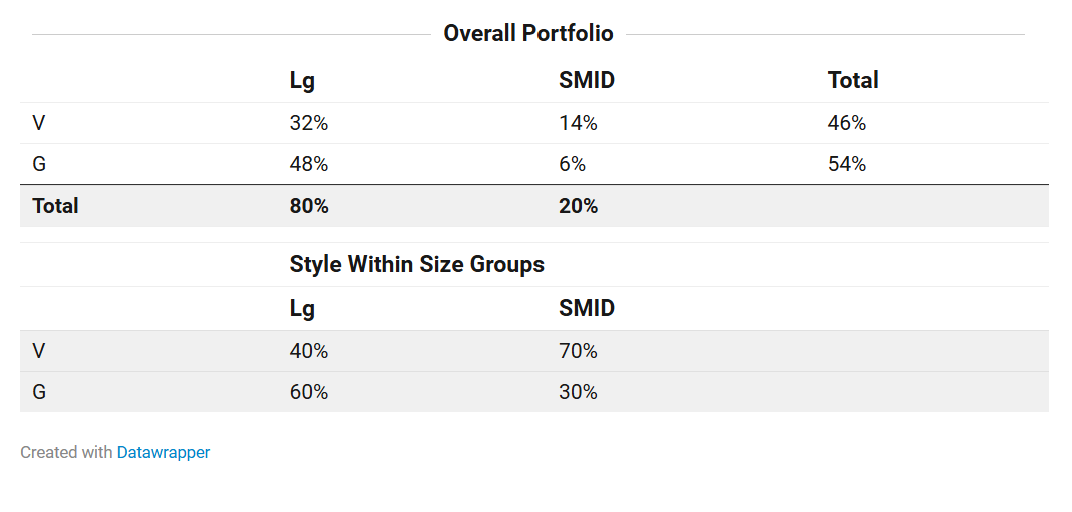This screenshot has width=1072, height=512.
Task: Click the bold 80% cell
Action: pos(309,206)
